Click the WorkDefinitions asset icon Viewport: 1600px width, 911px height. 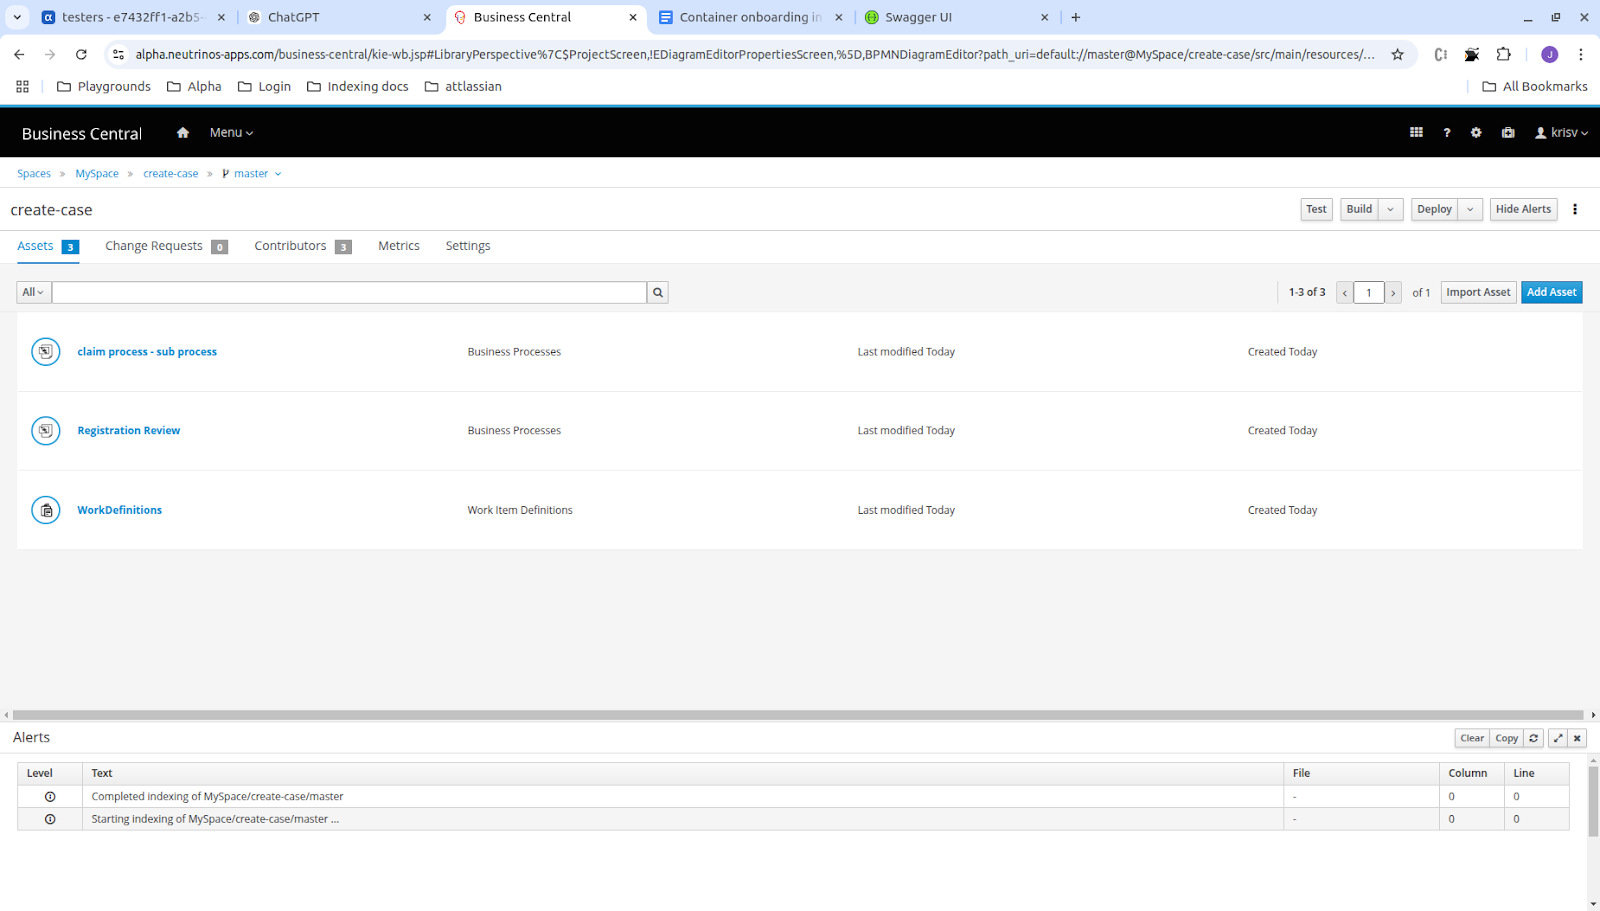(x=46, y=510)
